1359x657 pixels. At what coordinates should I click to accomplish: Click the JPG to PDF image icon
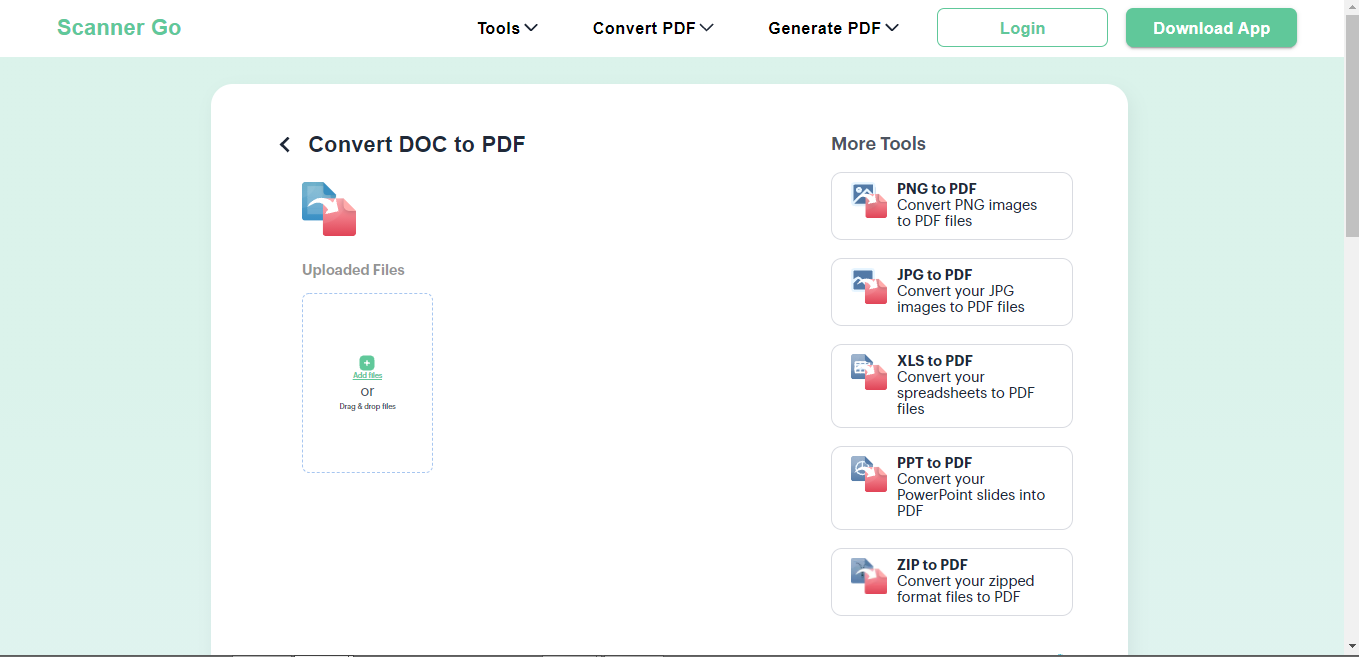click(x=869, y=287)
